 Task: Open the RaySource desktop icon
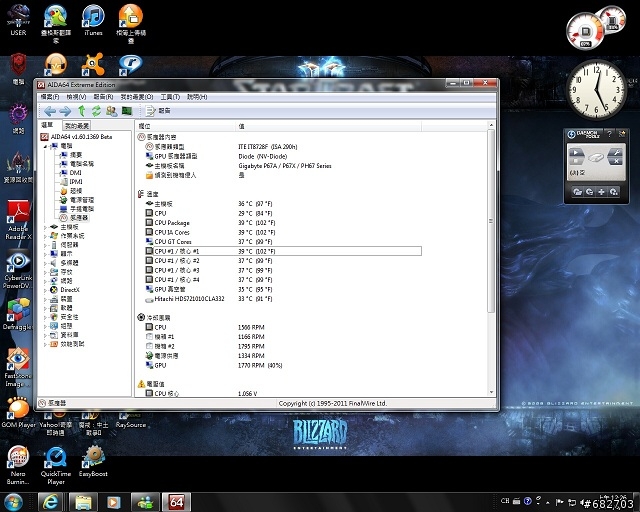pyautogui.click(x=131, y=421)
